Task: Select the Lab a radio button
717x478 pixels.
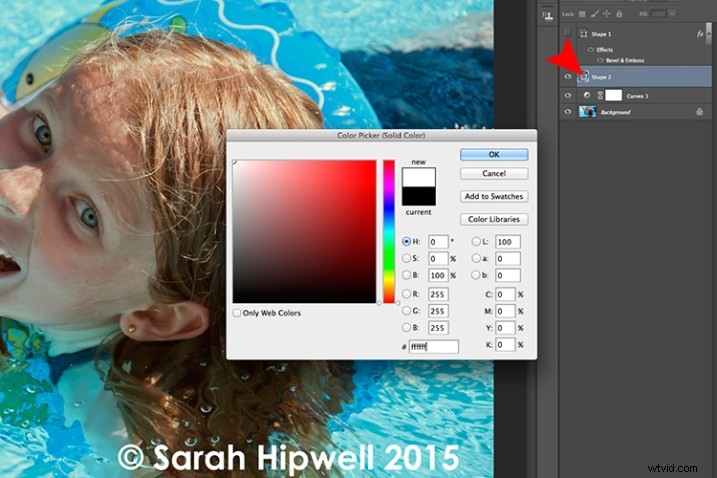Action: pos(476,258)
